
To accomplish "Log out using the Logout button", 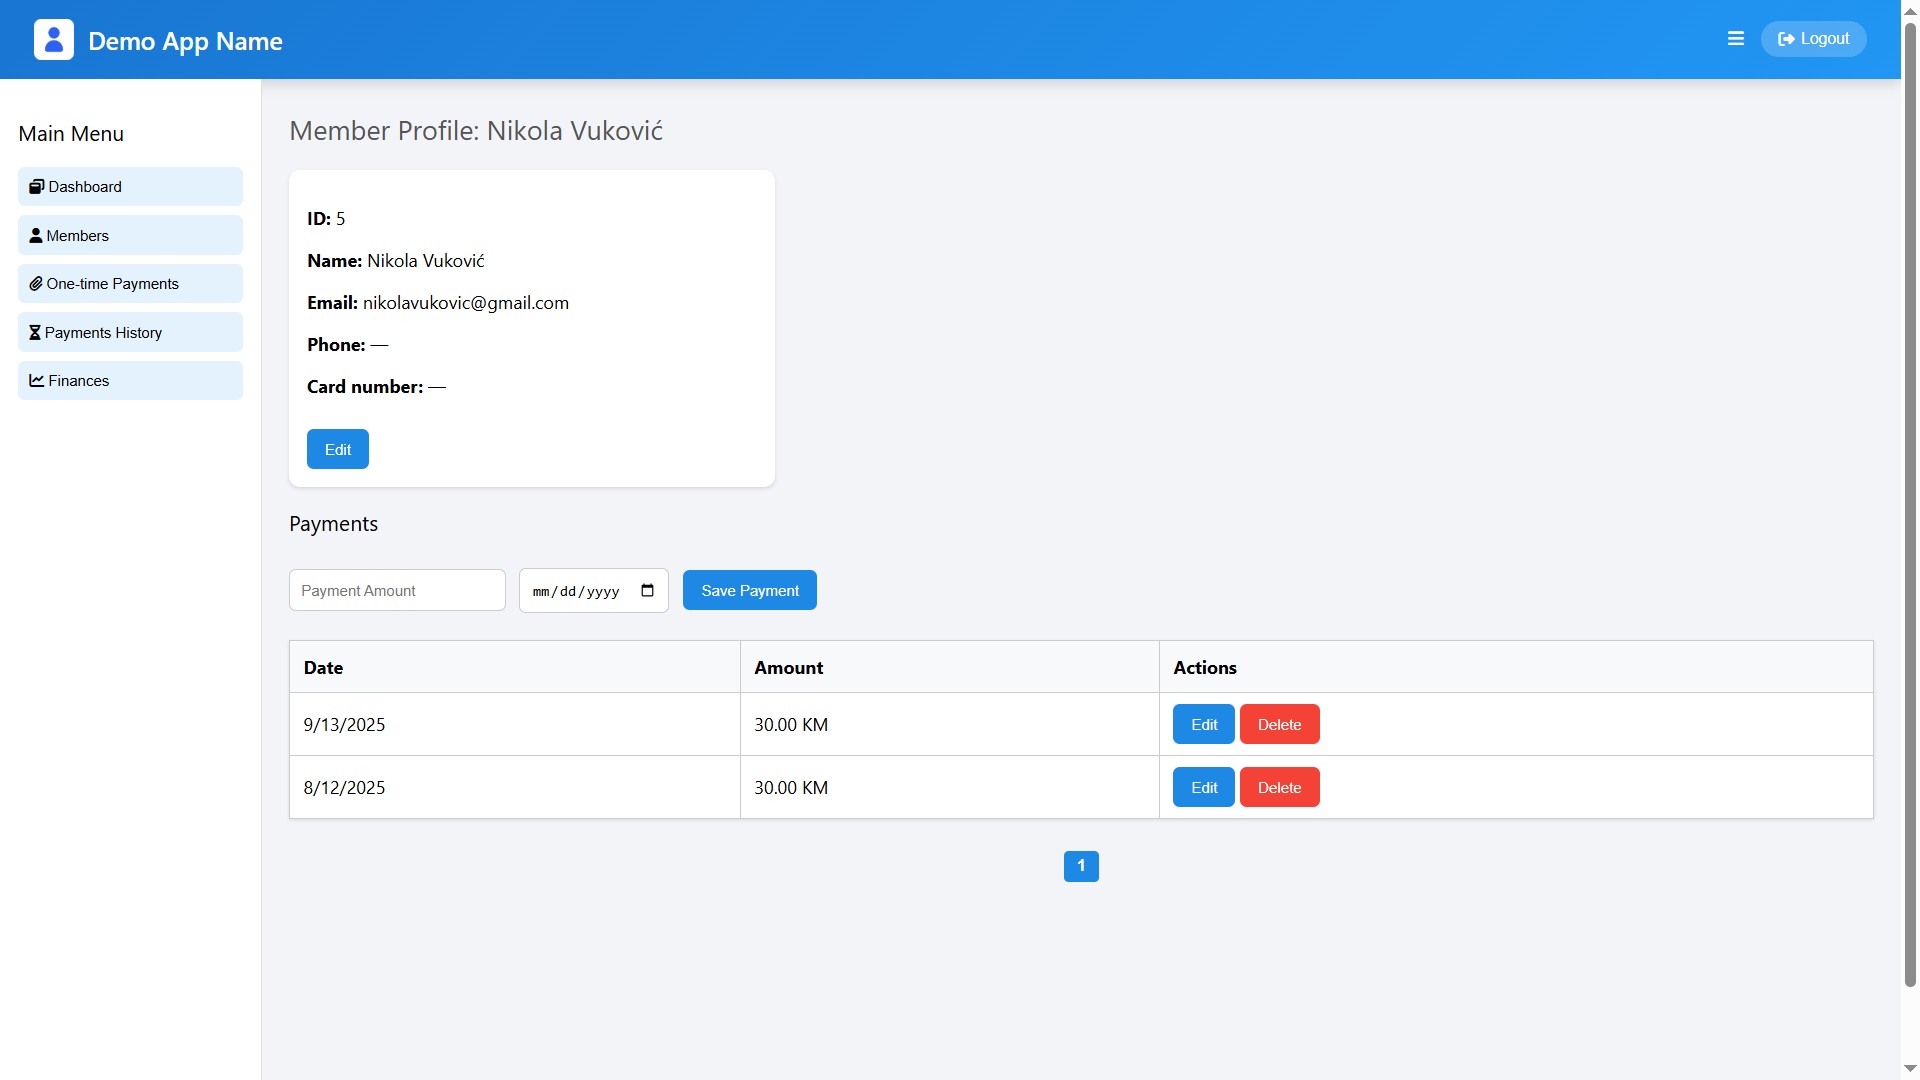I will coord(1813,39).
